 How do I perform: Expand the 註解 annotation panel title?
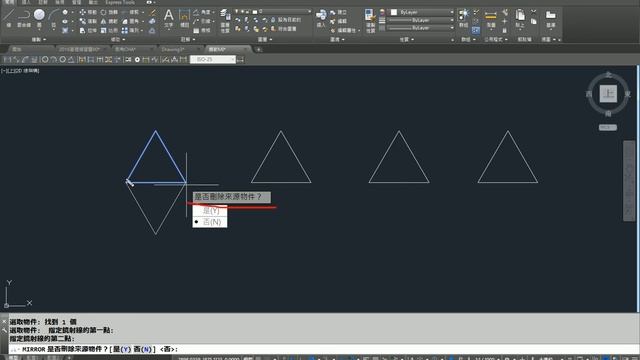[x=188, y=40]
